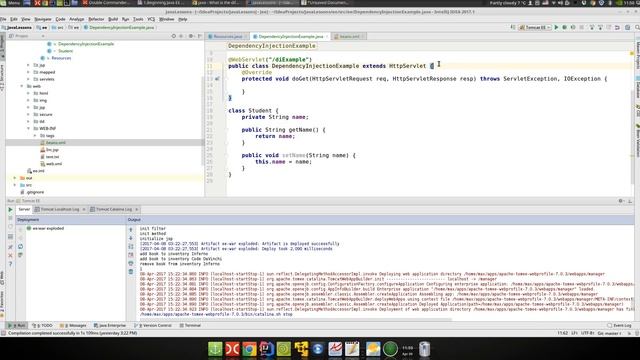Expand the src folder in project tree
Image resolution: width=640 pixels, height=360 pixels.
15,185
